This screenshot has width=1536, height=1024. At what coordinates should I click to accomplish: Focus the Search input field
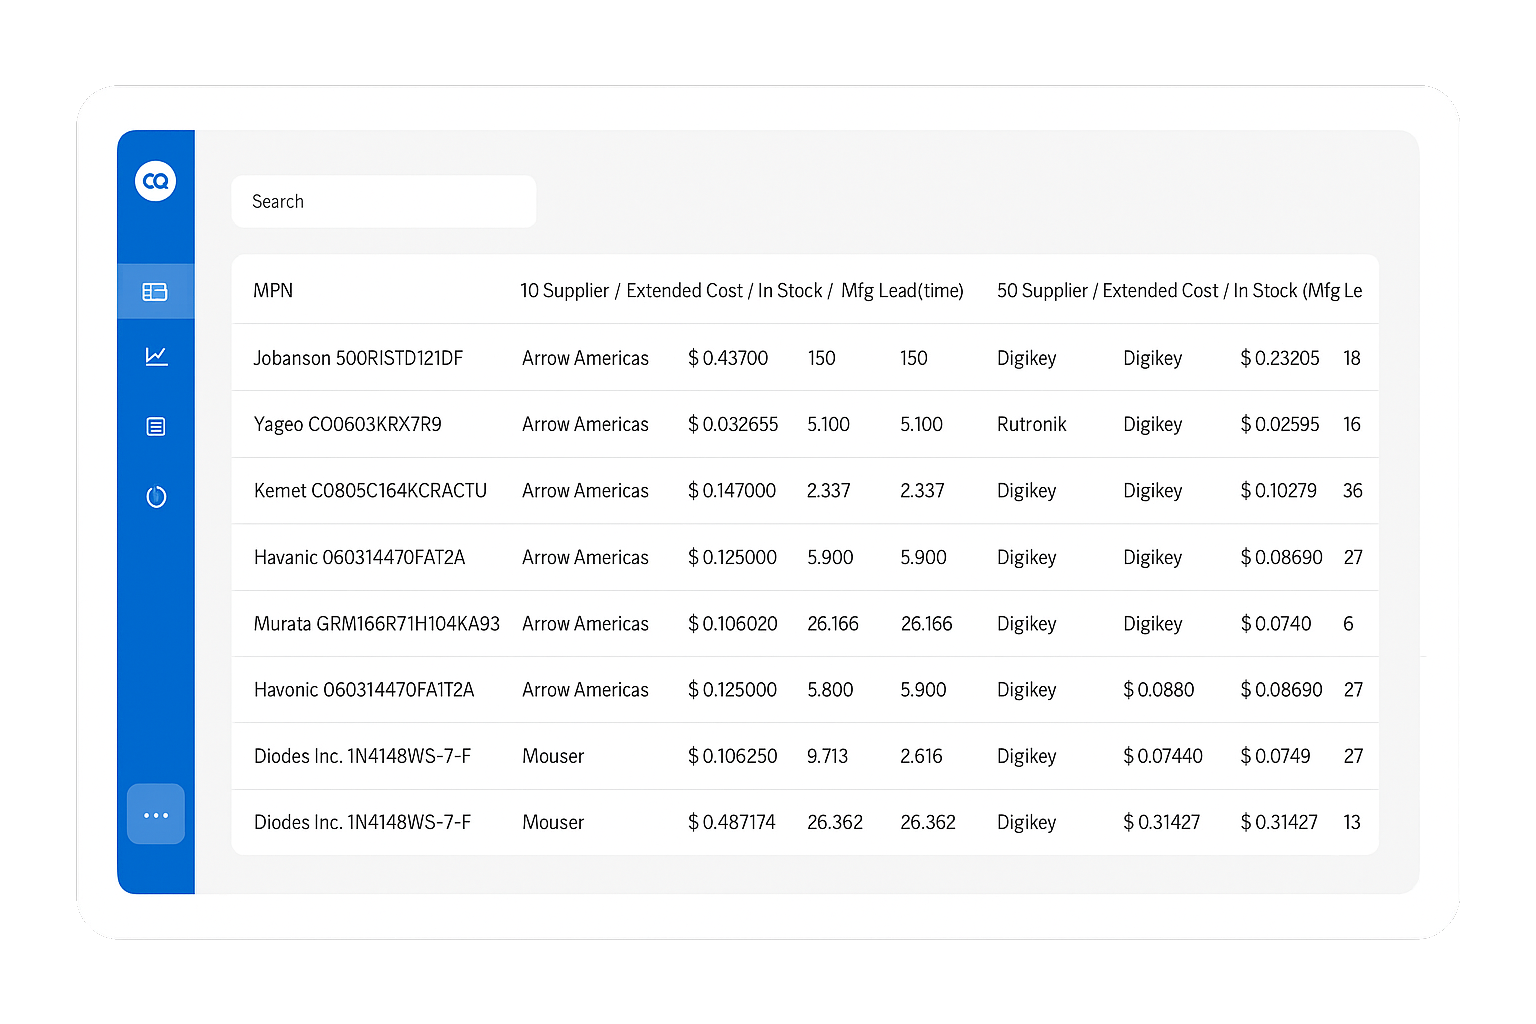click(x=384, y=202)
